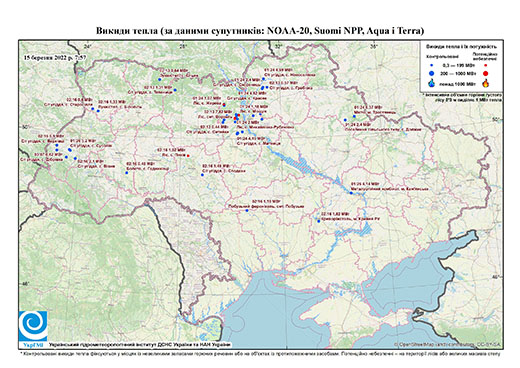Click the orange flame legend icon
Viewport: 520px width, 368px height.
[x=486, y=83]
